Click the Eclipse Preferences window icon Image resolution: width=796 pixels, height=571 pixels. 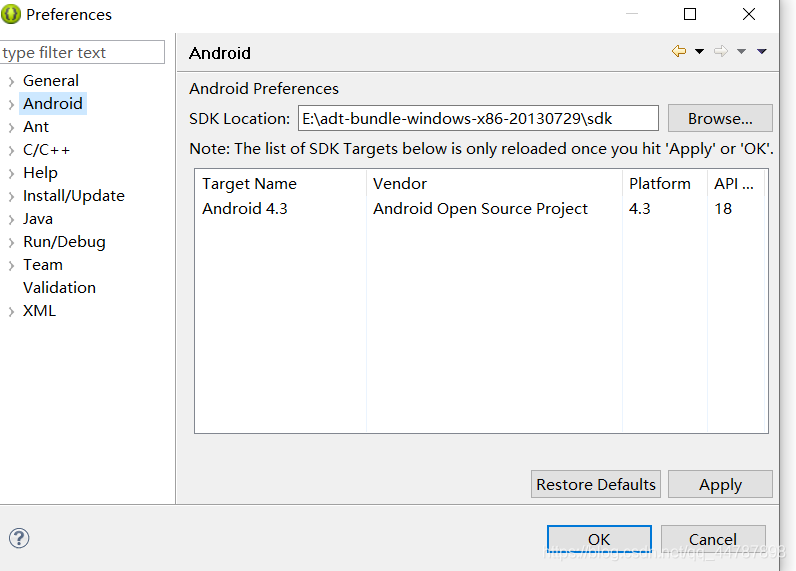(11, 14)
